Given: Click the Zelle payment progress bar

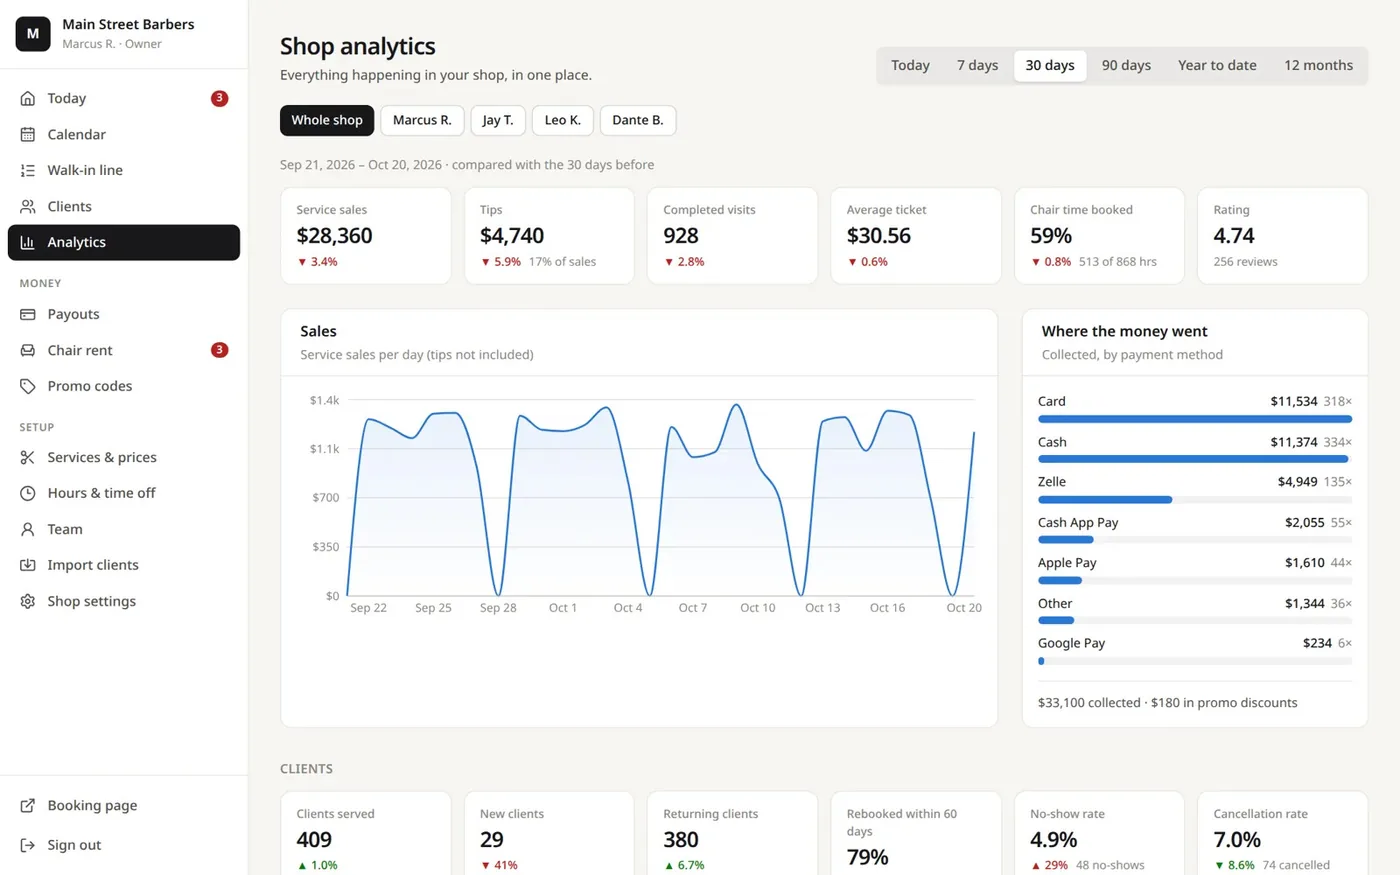Looking at the screenshot, I should click(1195, 499).
